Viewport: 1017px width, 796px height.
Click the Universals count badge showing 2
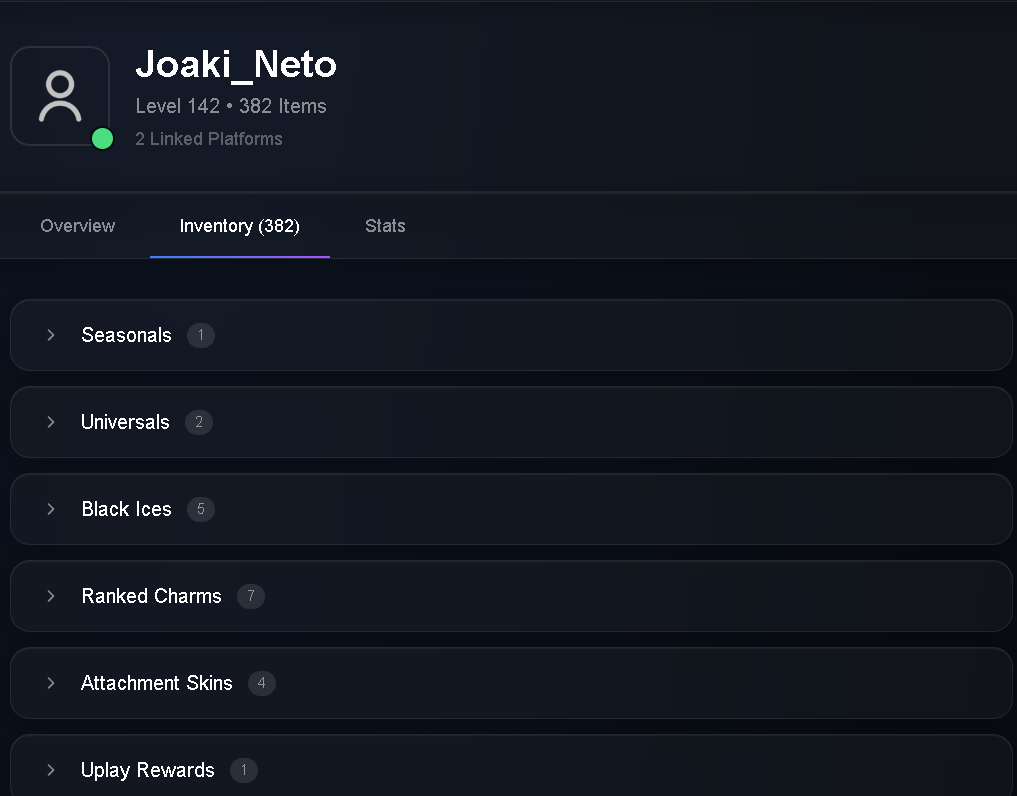click(199, 422)
